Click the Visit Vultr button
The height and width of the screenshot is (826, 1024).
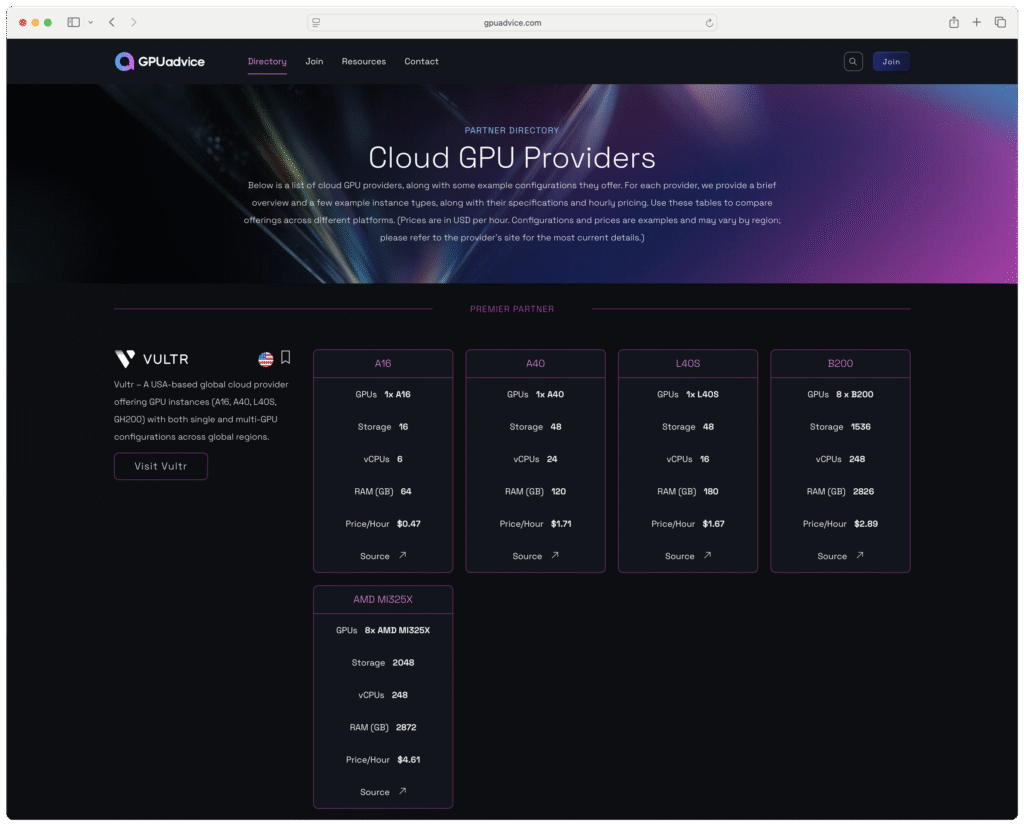161,466
